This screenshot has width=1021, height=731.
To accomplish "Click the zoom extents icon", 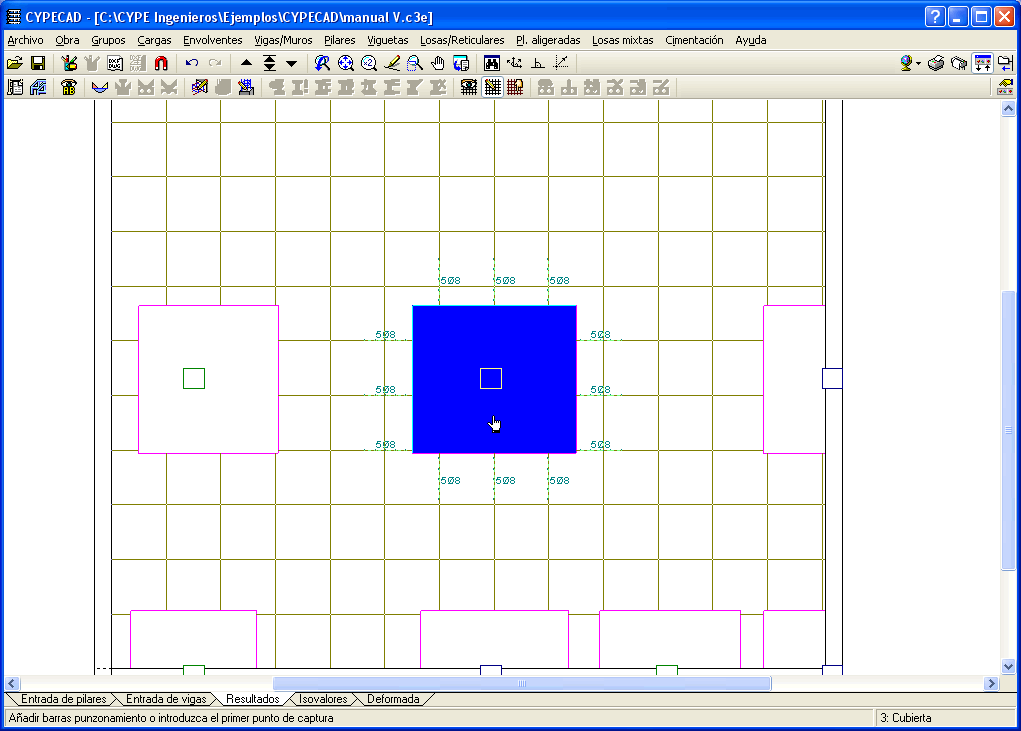I will pos(346,63).
